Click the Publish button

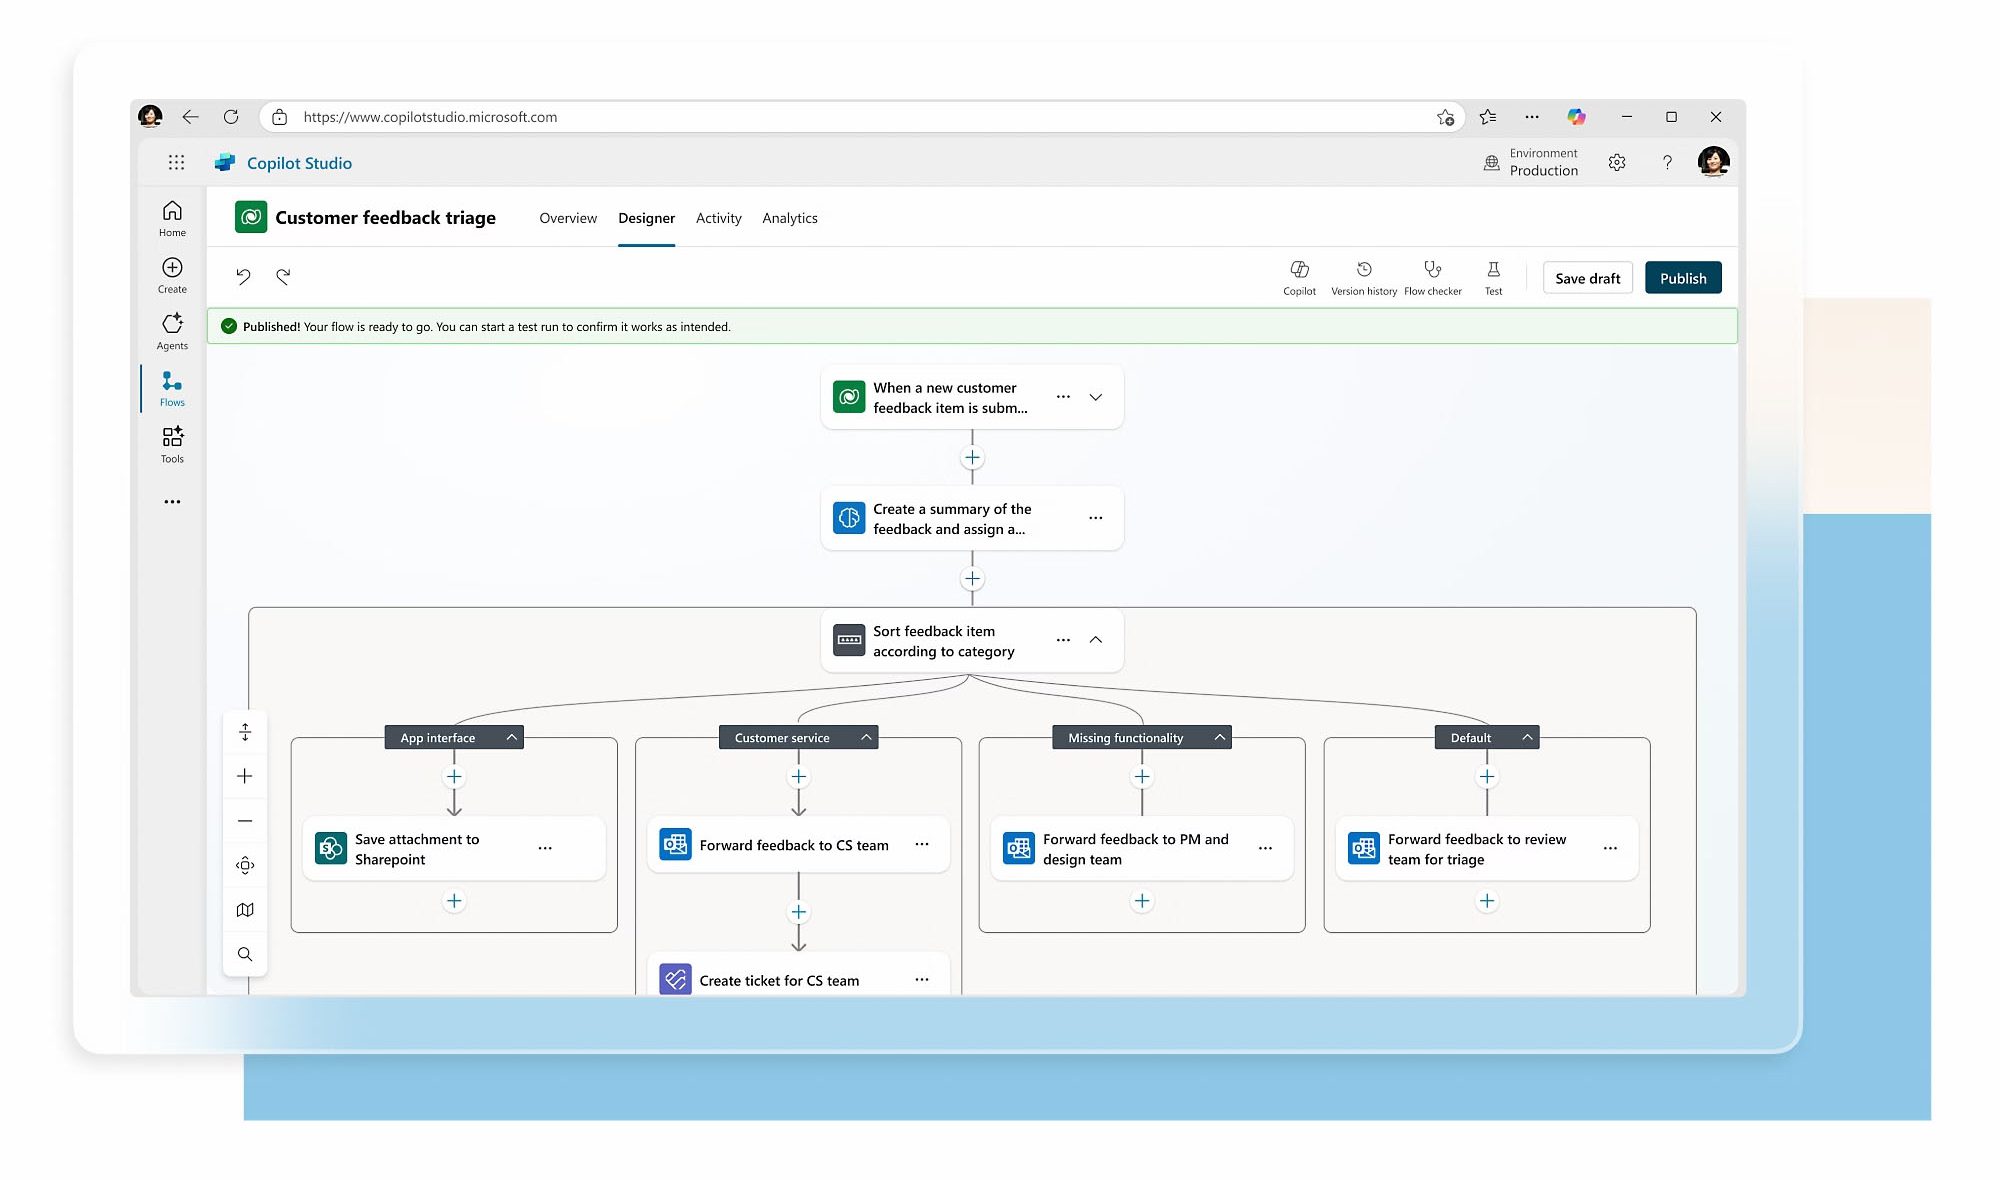(x=1683, y=278)
